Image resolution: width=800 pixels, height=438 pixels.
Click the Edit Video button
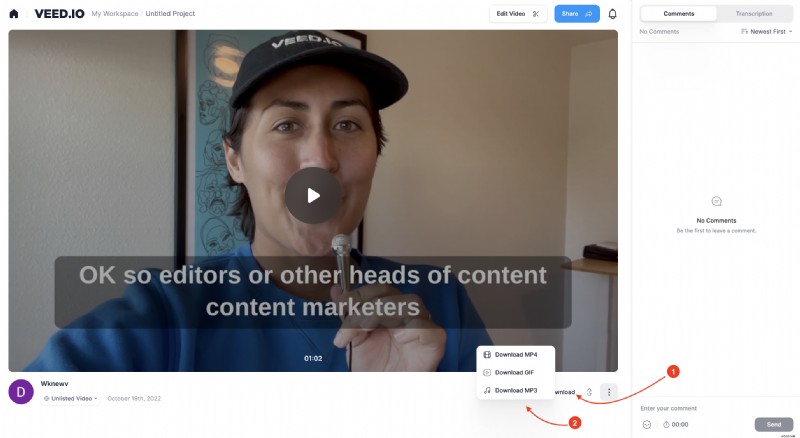[518, 14]
